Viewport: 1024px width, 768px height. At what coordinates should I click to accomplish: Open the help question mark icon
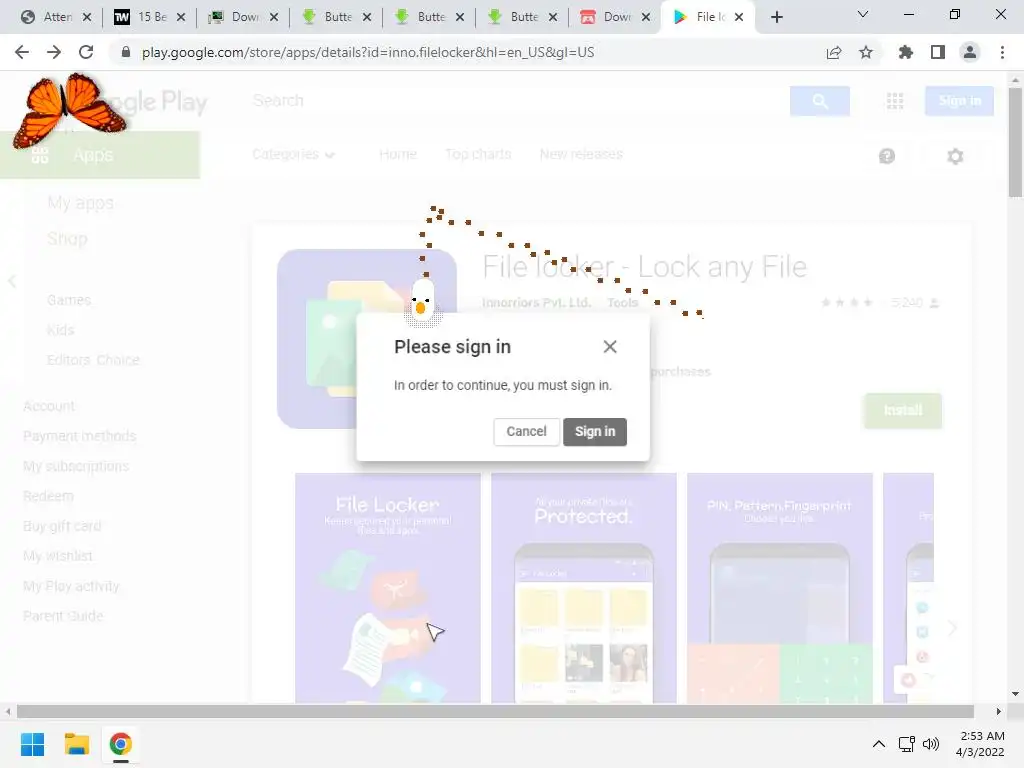[x=887, y=156]
